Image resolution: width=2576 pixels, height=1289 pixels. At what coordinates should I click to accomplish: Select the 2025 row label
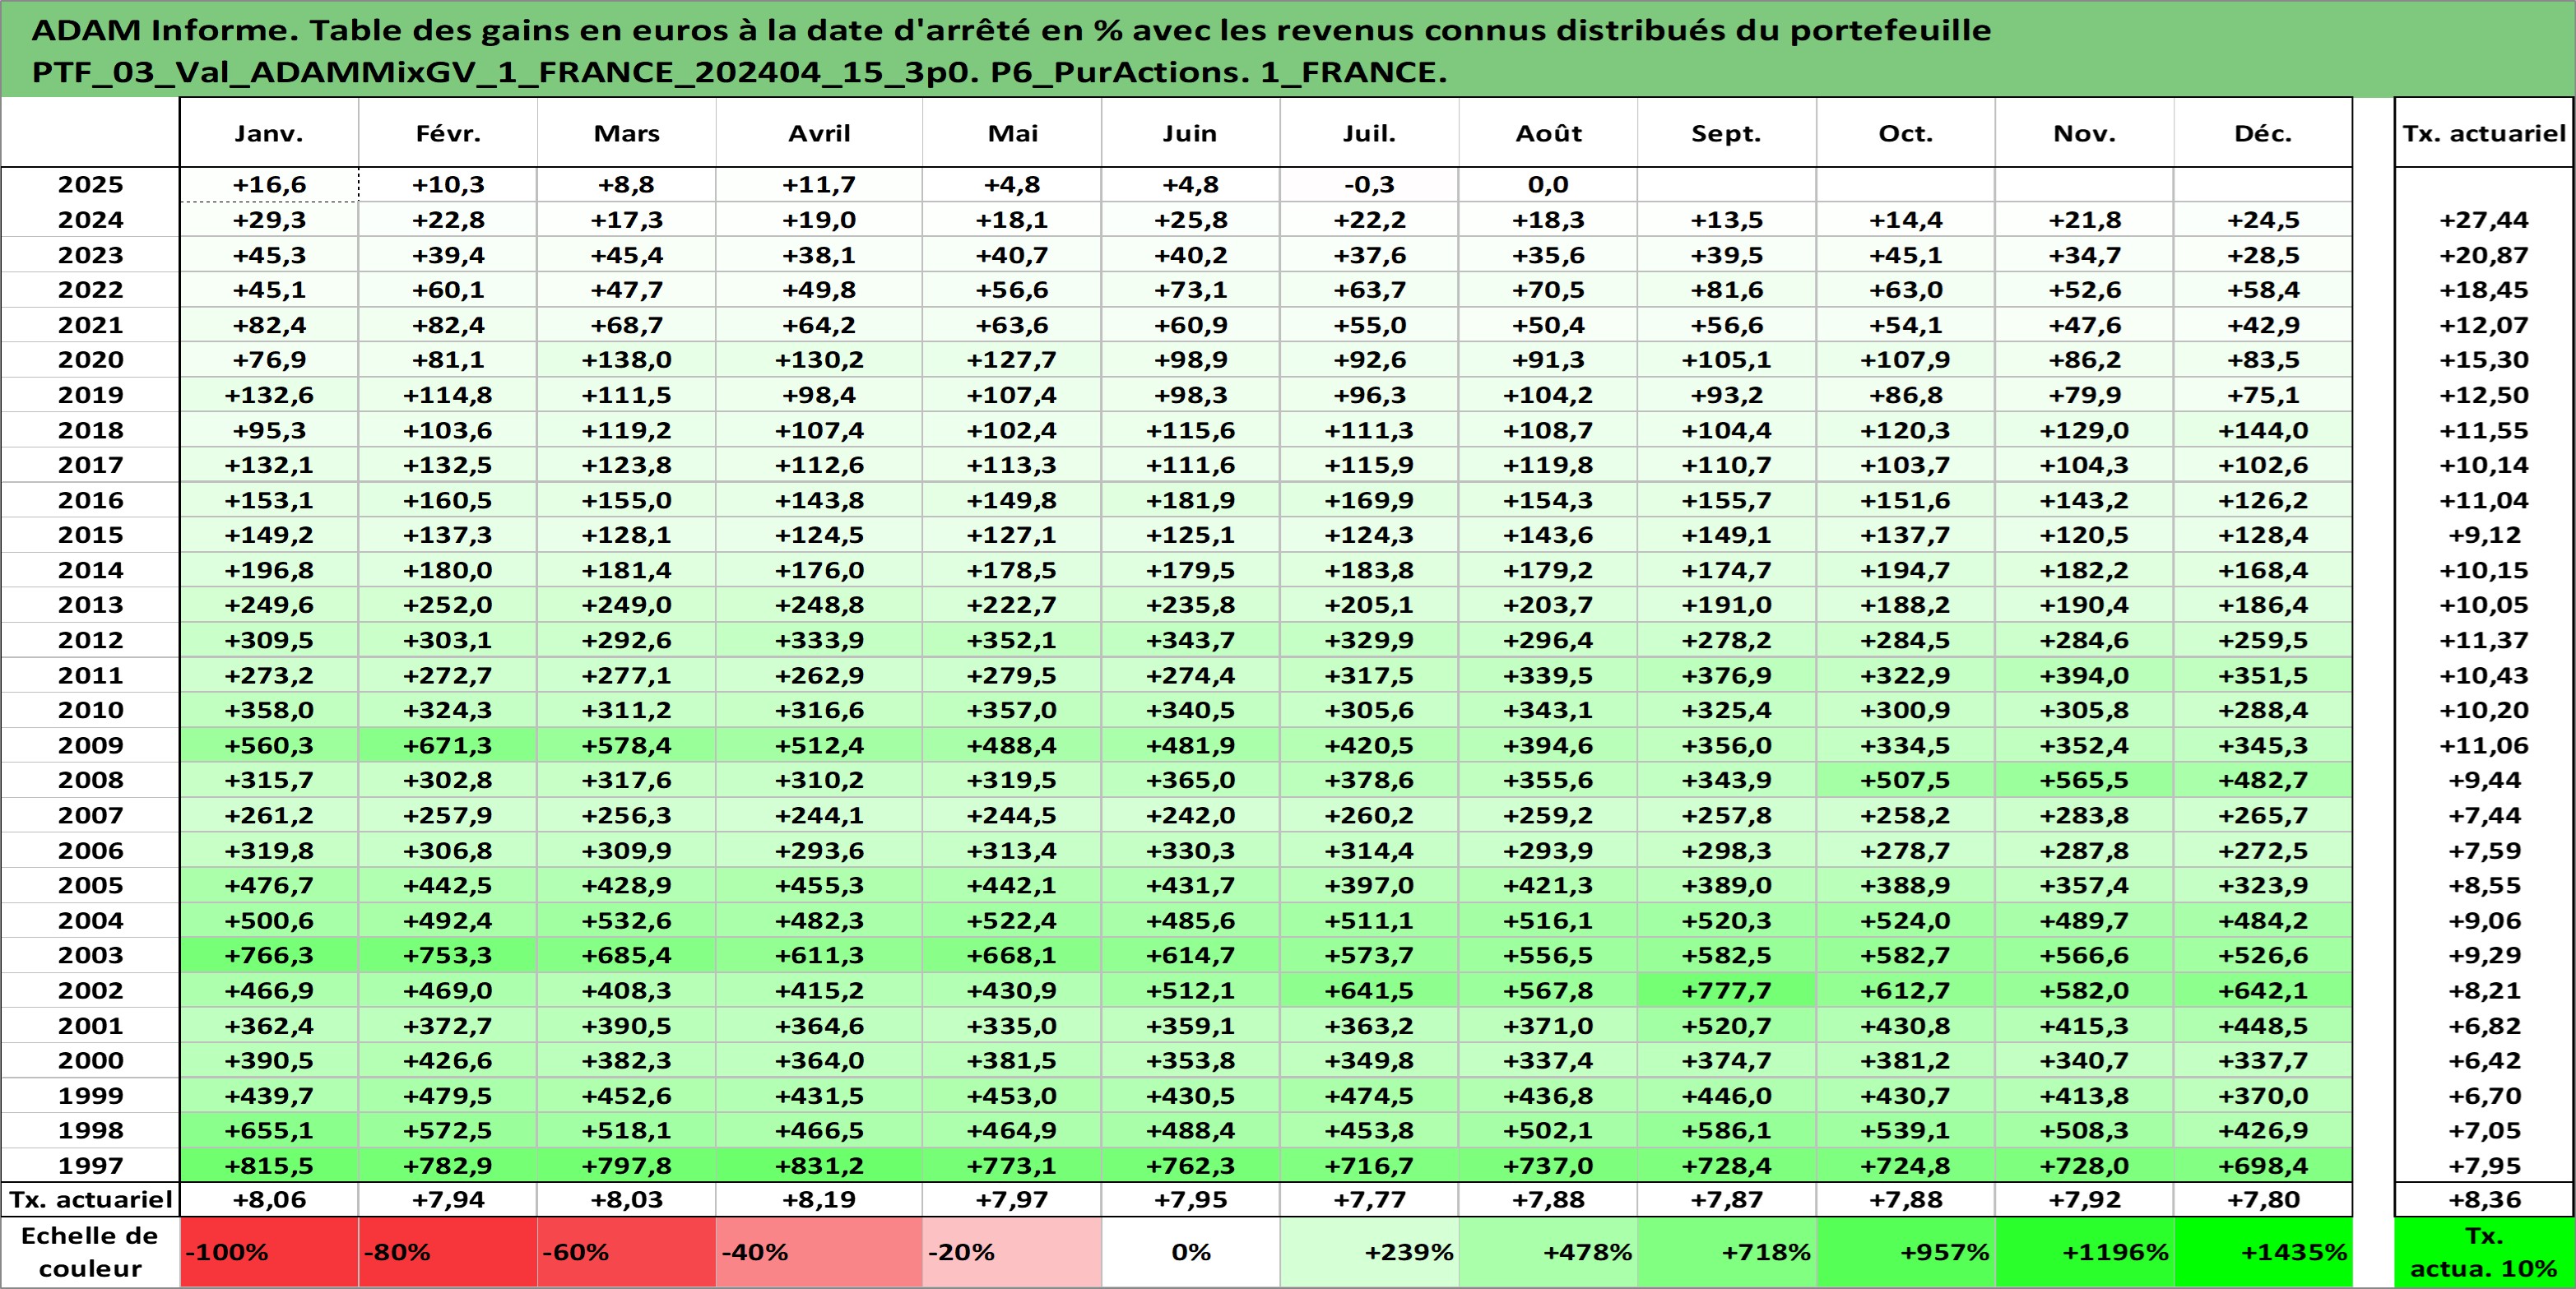coord(90,185)
